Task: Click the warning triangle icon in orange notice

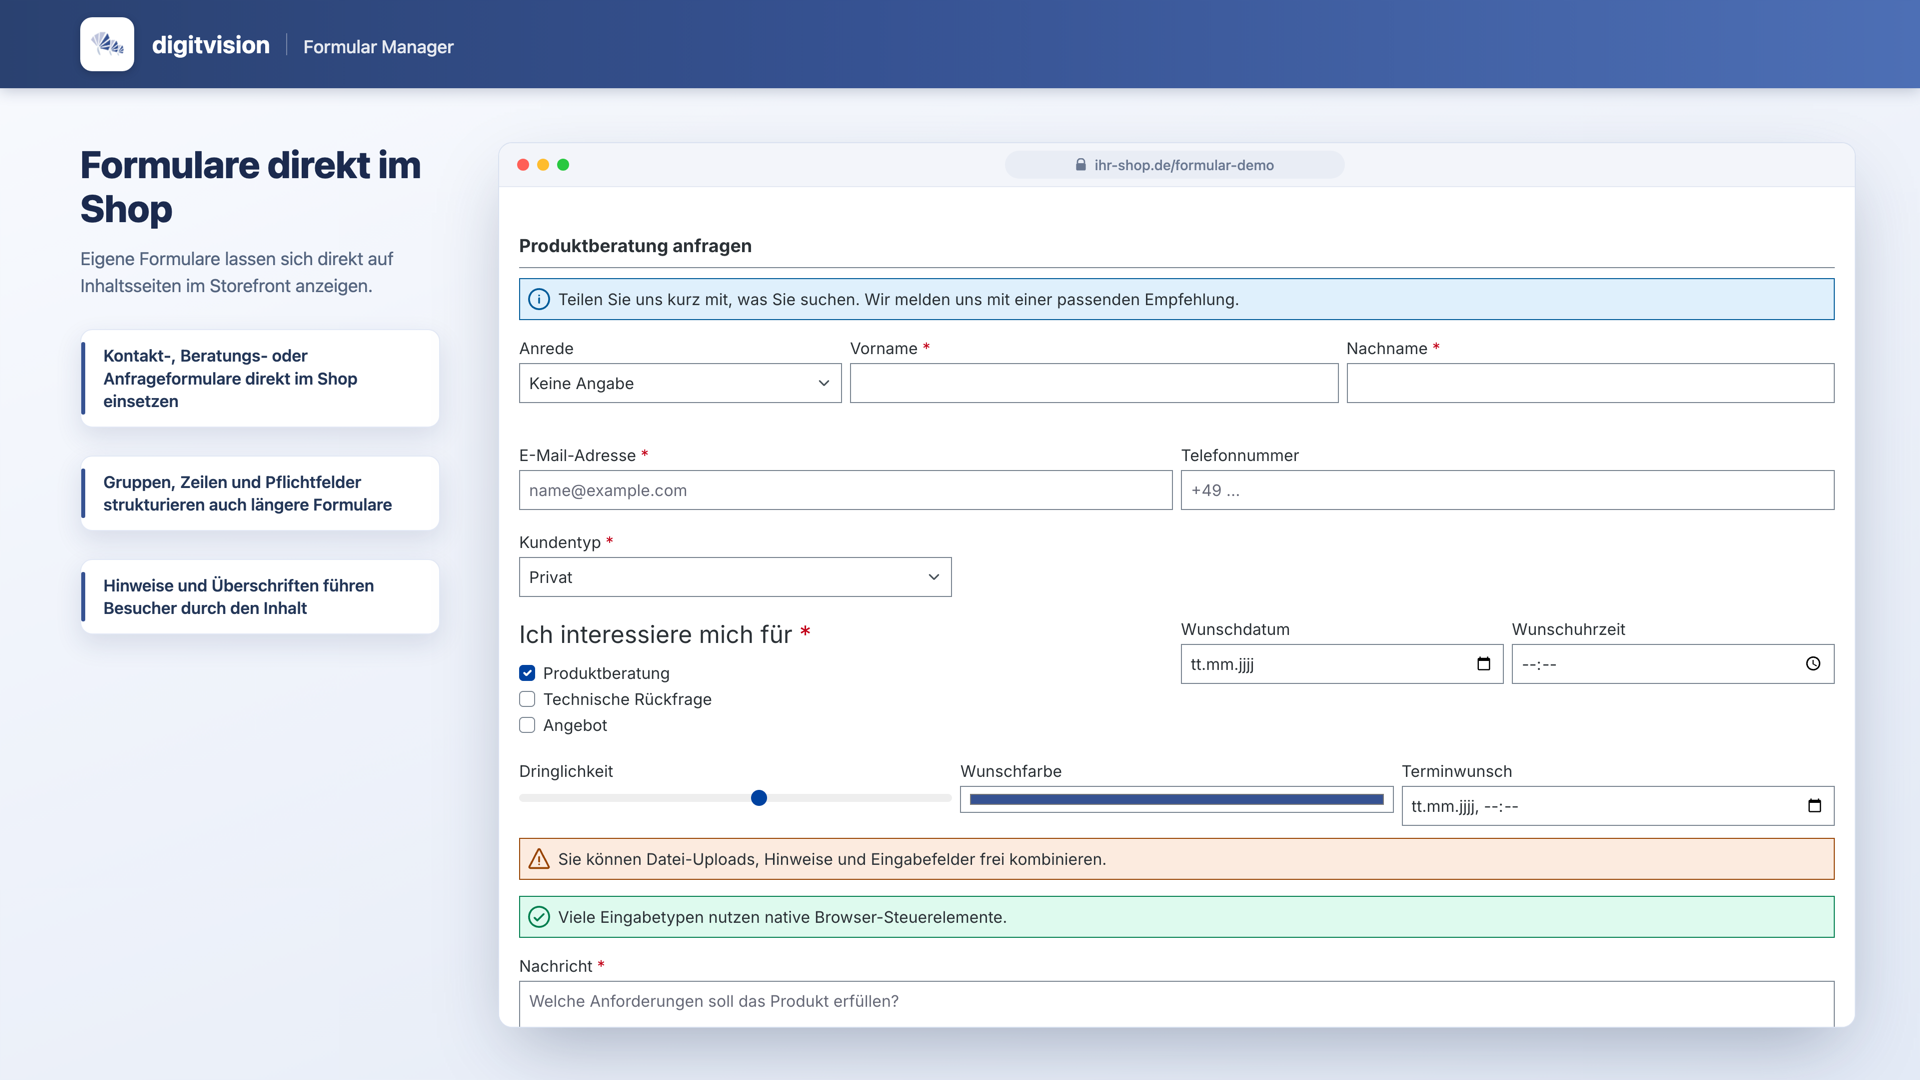Action: click(539, 859)
